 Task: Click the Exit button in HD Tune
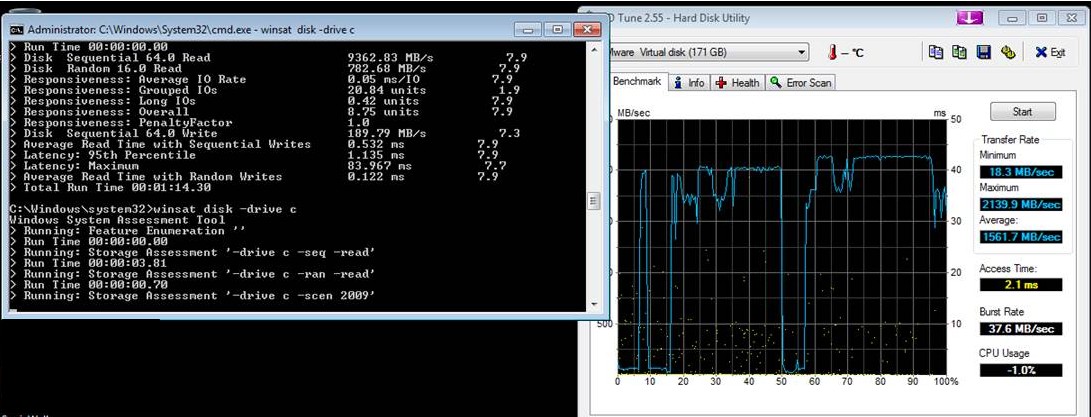coord(1051,52)
